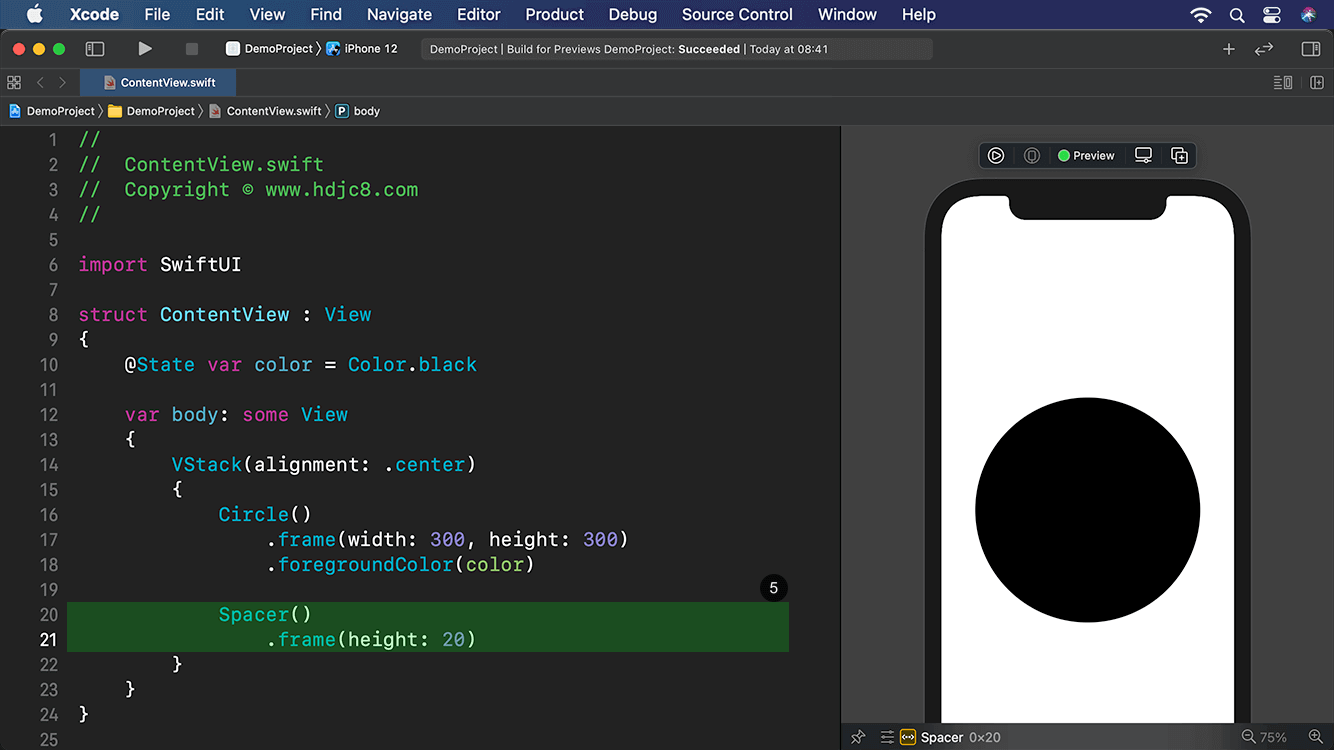1334x750 pixels.
Task: Open preview device display settings
Action: [x=1143, y=155]
